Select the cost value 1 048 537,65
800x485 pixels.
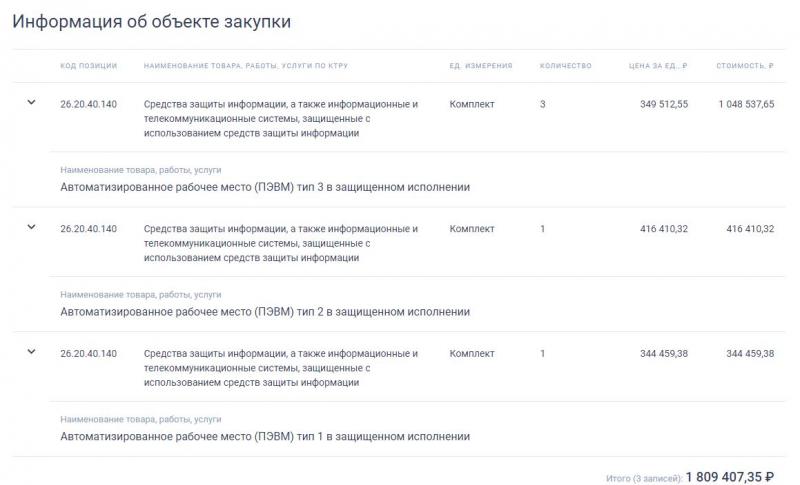click(746, 104)
